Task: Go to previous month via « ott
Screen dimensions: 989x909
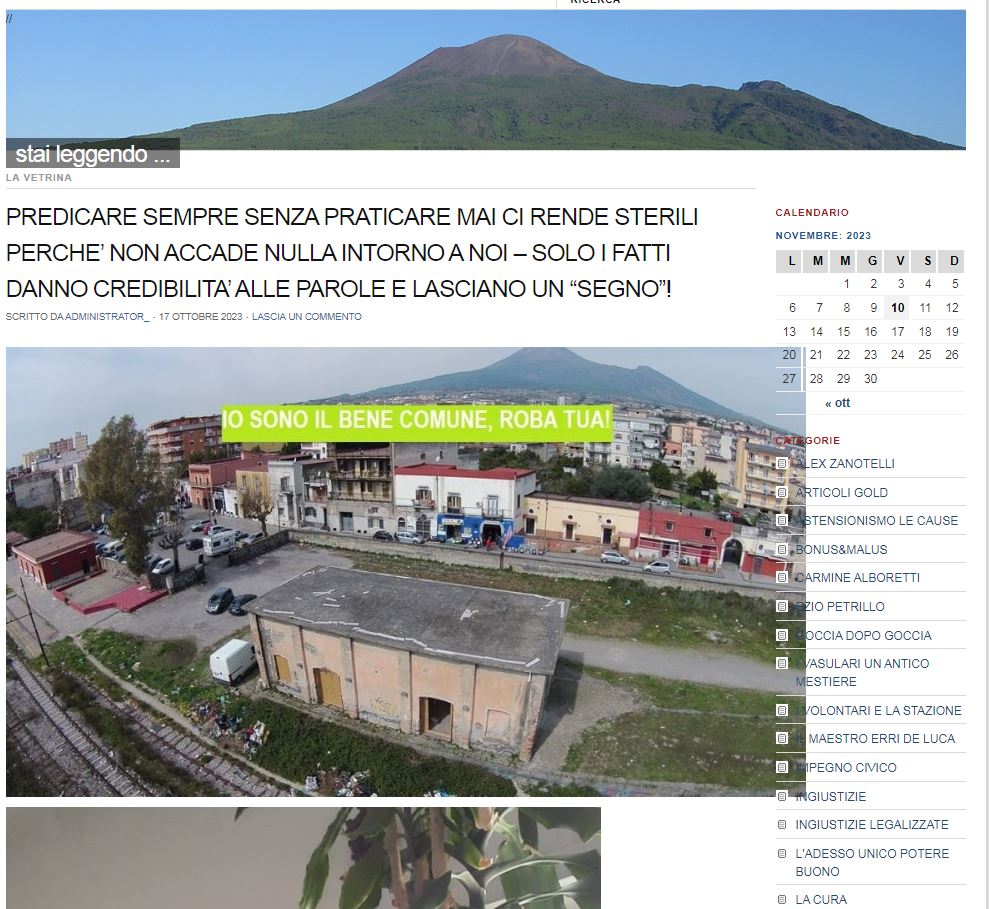Action: (837, 402)
